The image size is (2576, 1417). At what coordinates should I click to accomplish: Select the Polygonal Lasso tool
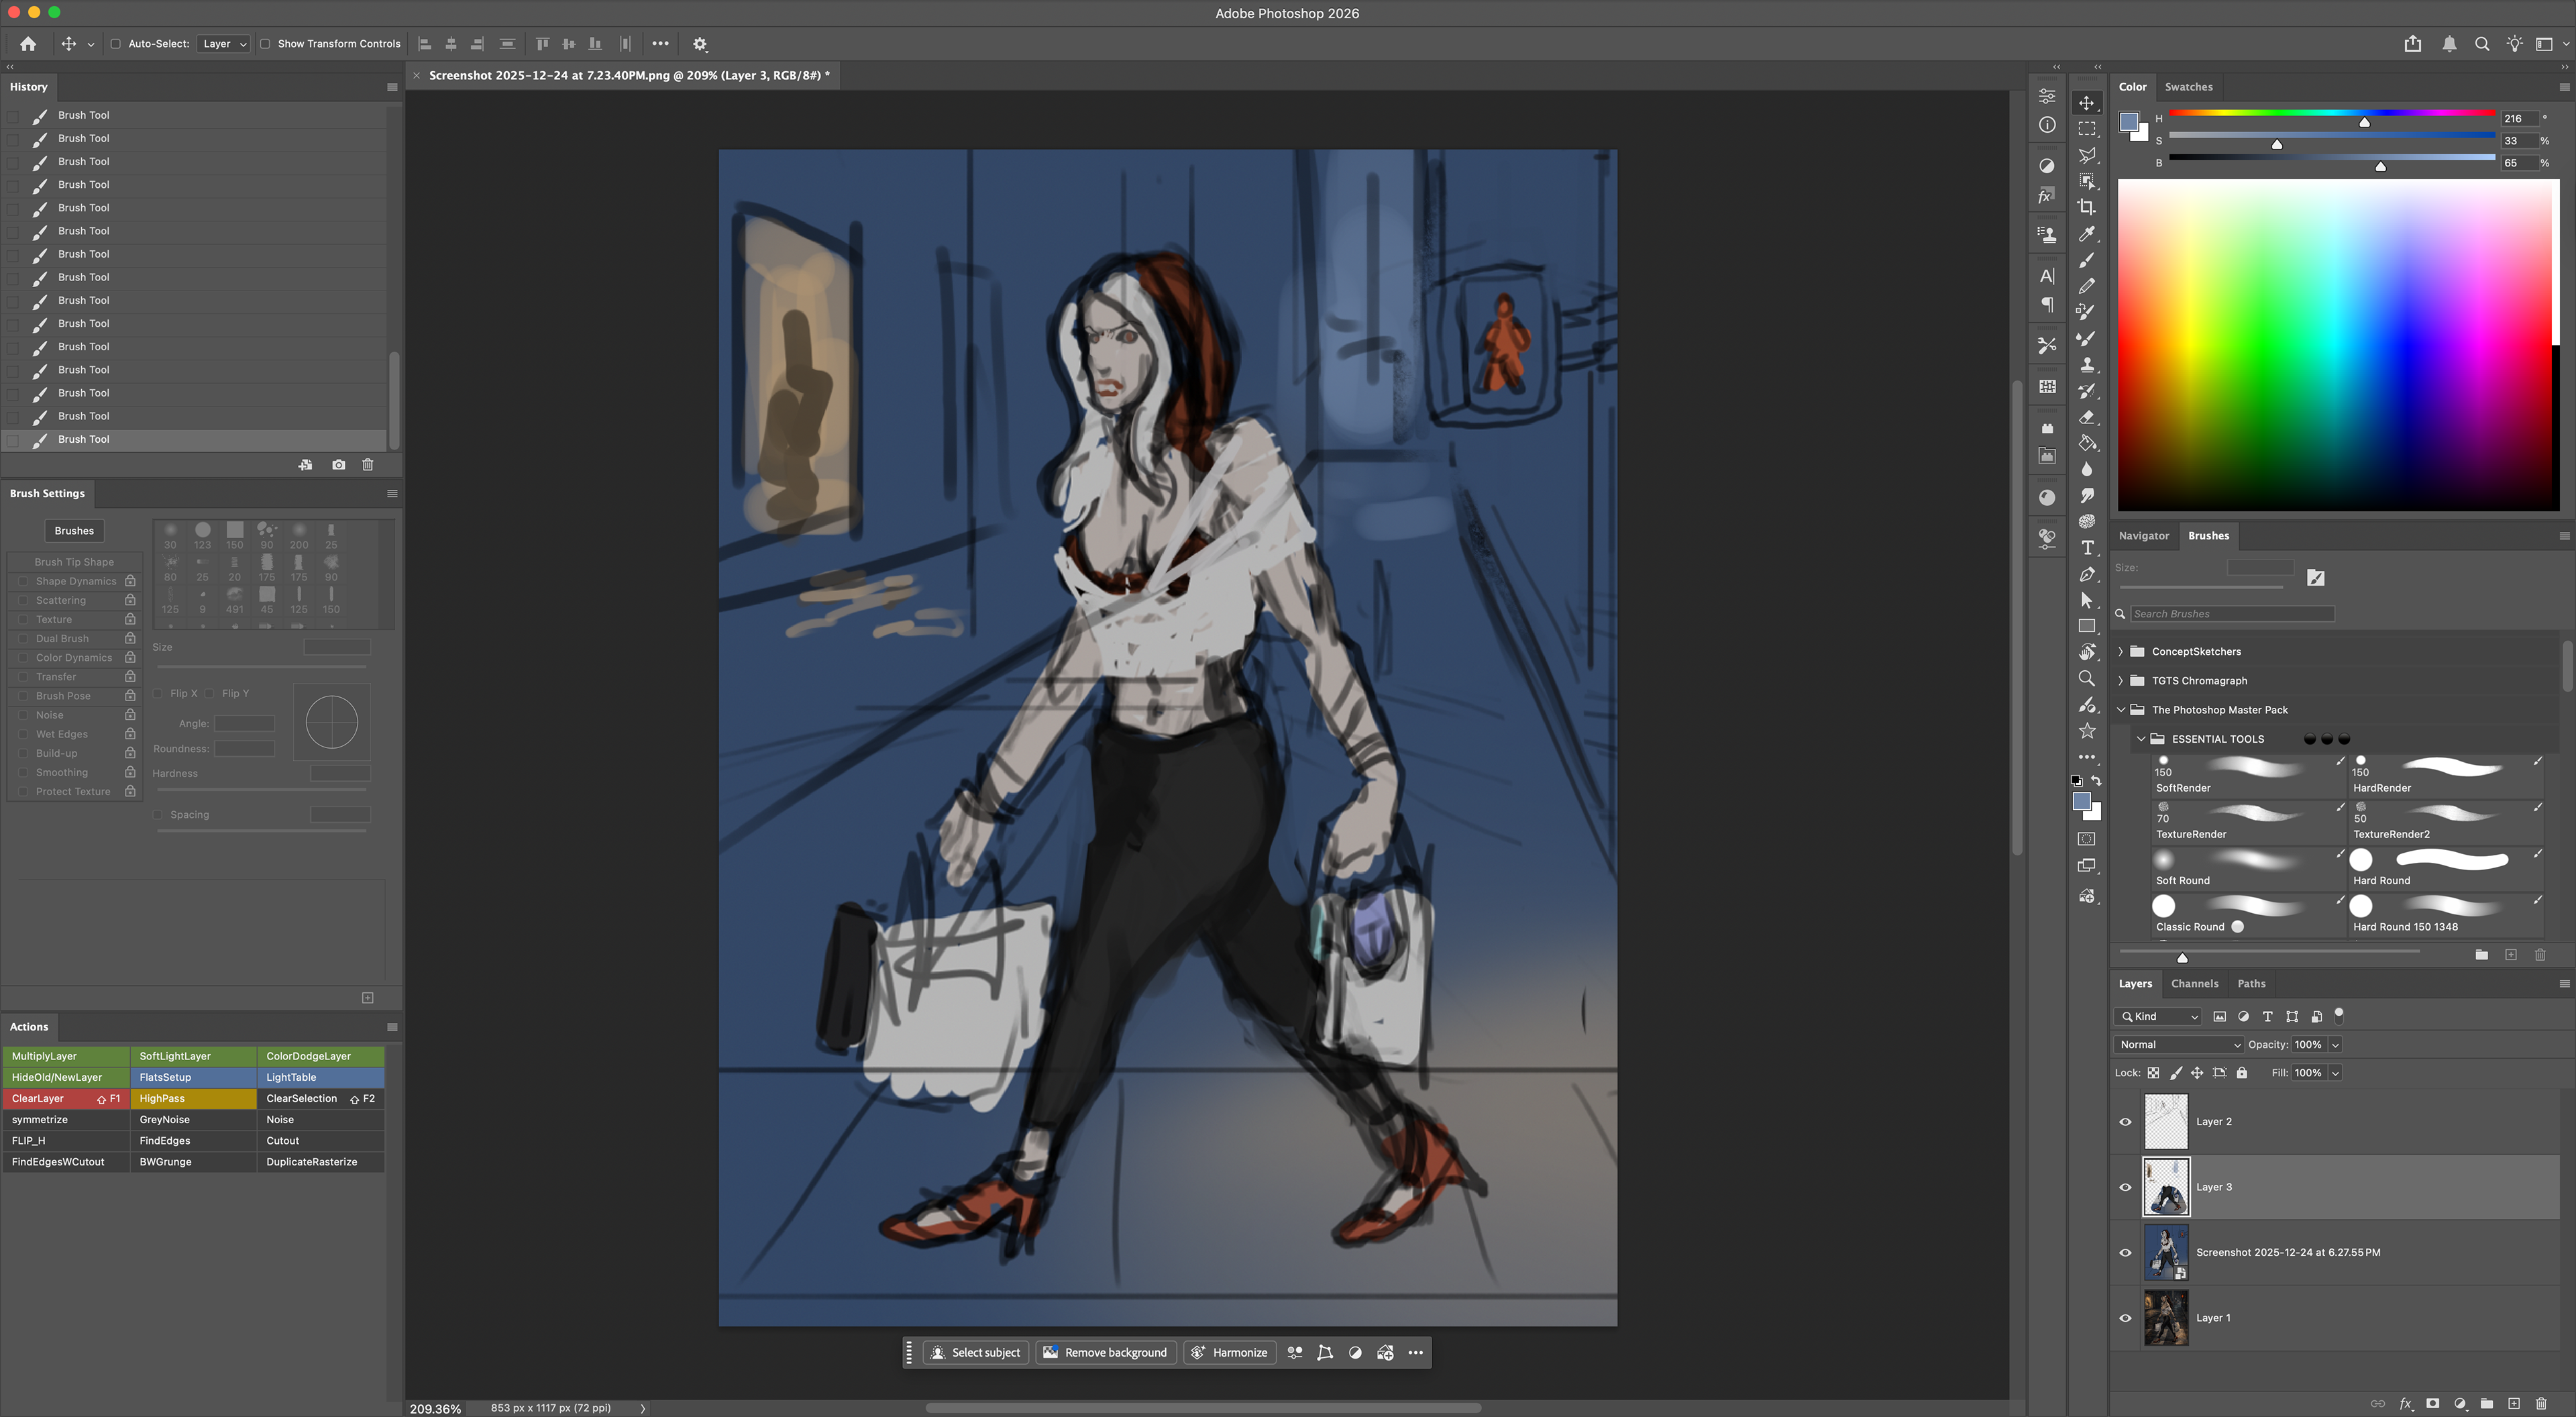click(2087, 155)
